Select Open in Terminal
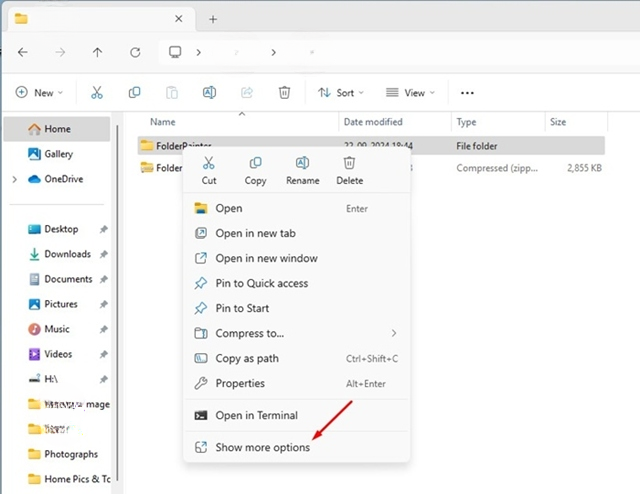 [297, 415]
